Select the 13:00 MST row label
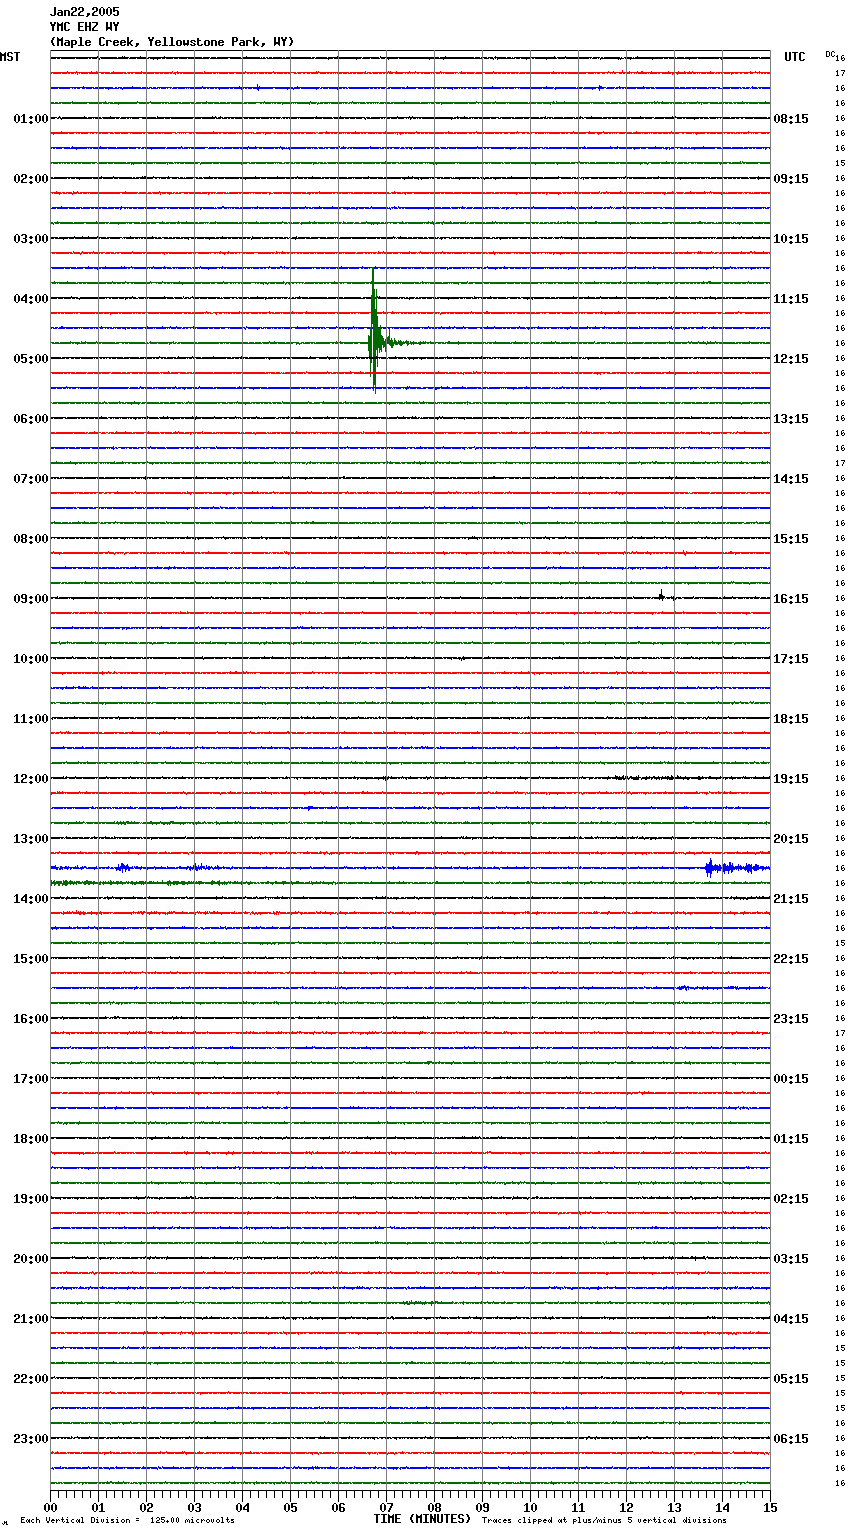Image resolution: width=850 pixels, height=1534 pixels. tap(31, 839)
